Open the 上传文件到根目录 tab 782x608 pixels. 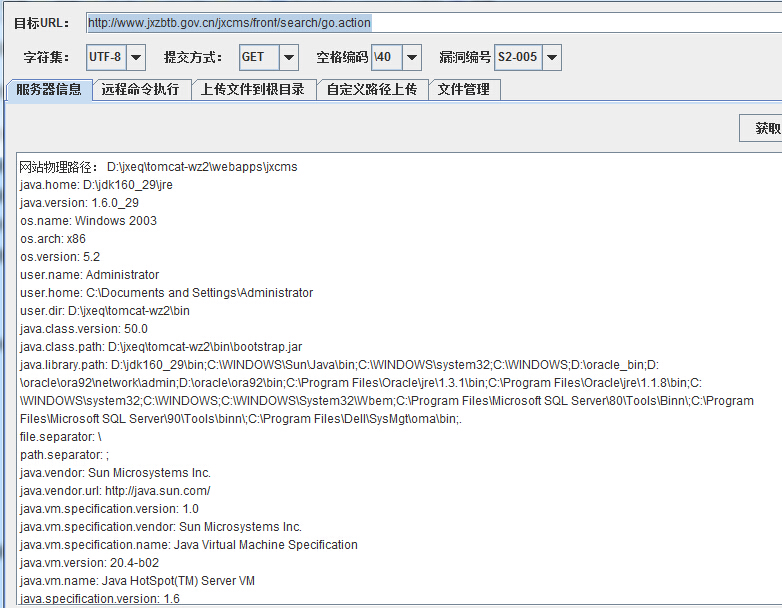(253, 90)
